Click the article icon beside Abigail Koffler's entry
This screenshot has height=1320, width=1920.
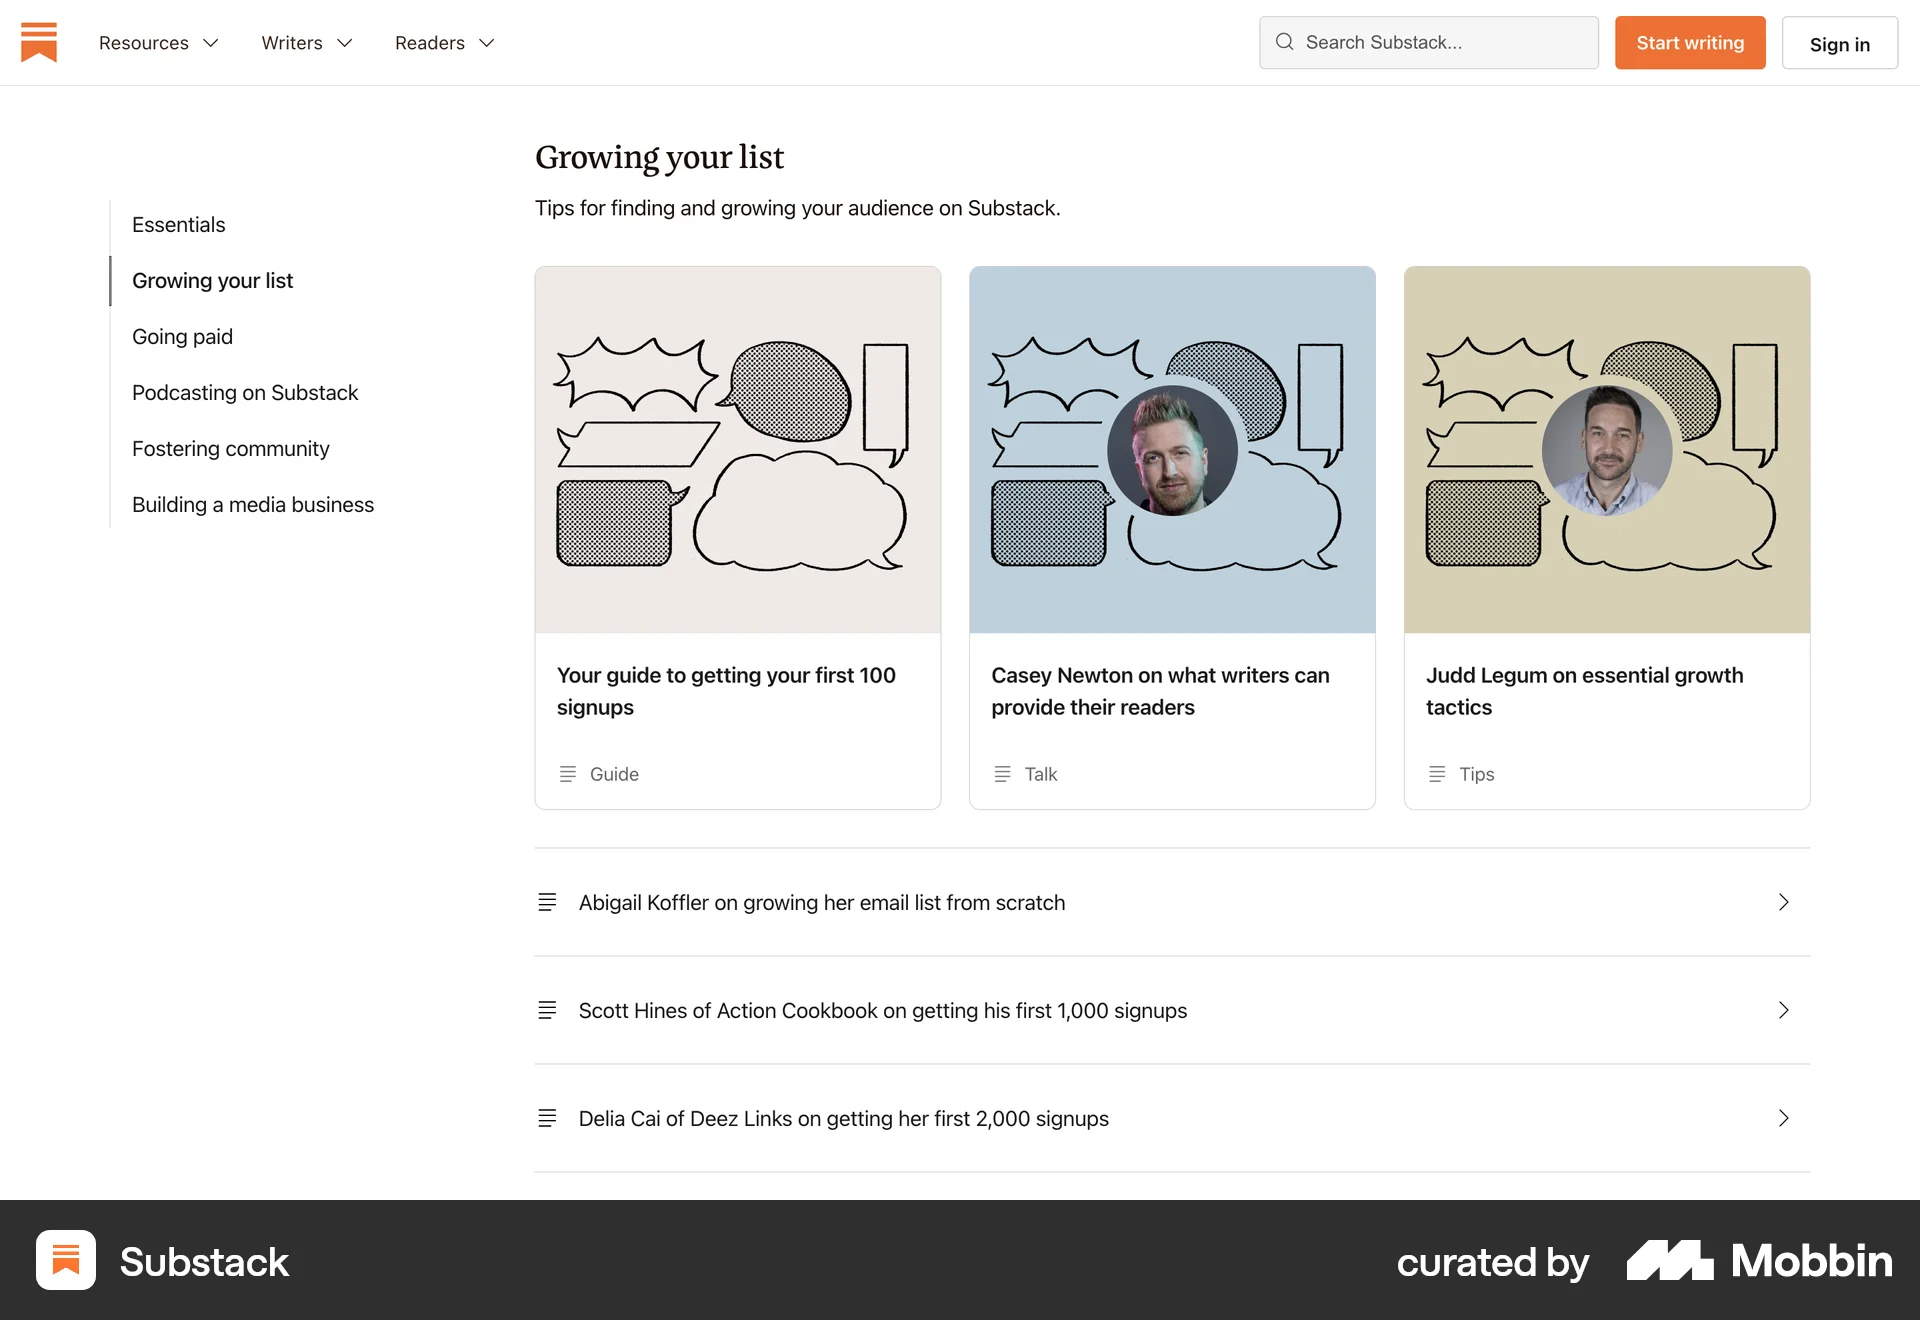tap(547, 901)
